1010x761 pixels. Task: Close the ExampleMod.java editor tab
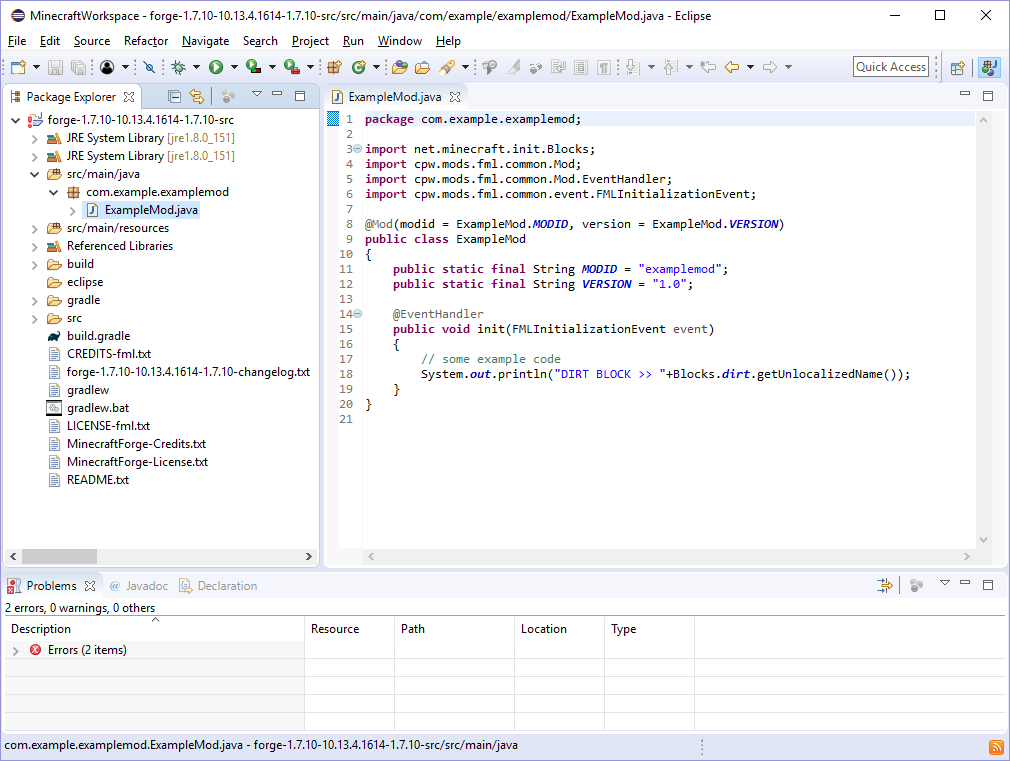click(455, 97)
